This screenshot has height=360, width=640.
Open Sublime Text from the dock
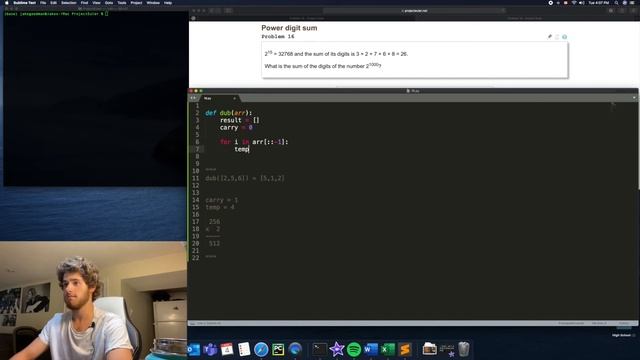(405, 349)
